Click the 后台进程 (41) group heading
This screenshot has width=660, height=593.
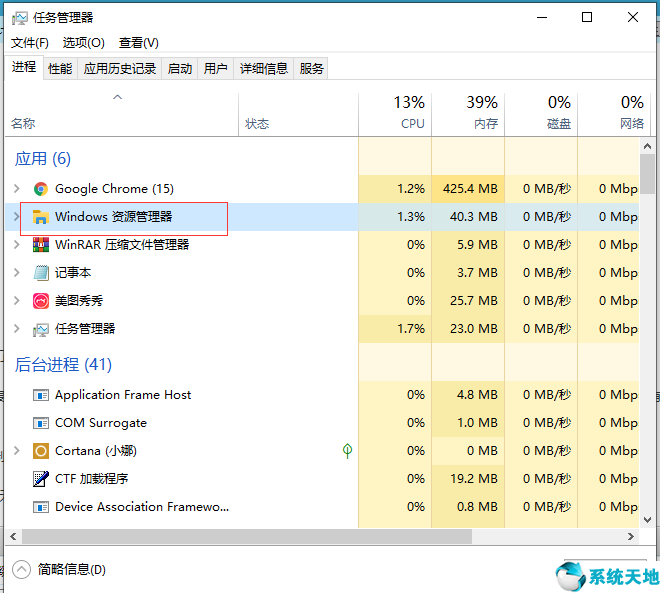click(64, 365)
